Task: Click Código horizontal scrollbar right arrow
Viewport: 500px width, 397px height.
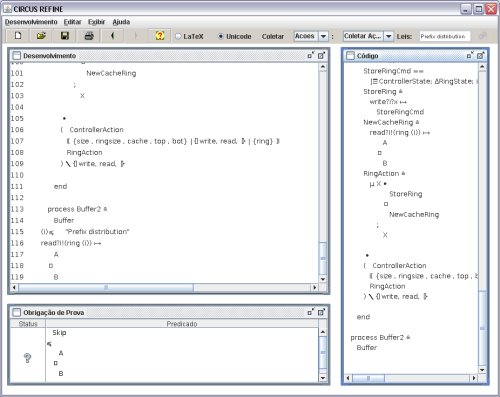Action: [x=474, y=378]
